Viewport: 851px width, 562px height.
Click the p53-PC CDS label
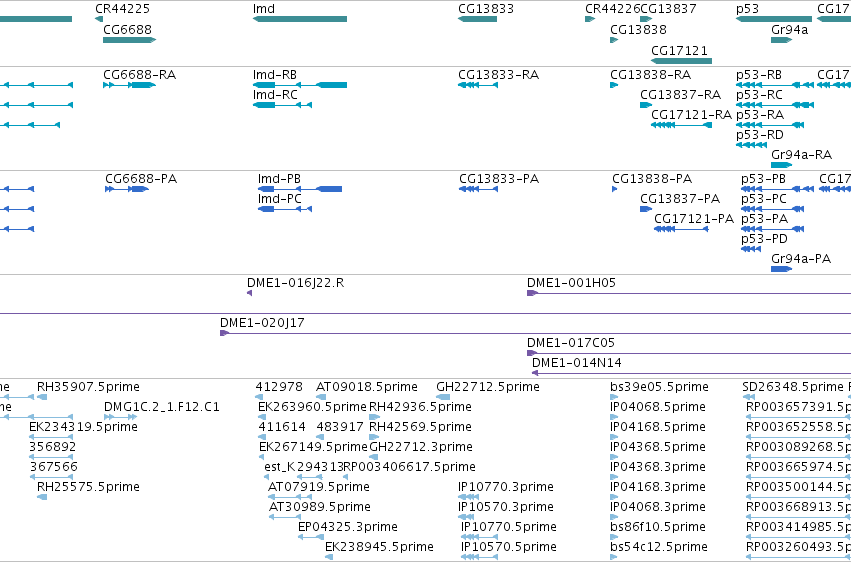(764, 199)
